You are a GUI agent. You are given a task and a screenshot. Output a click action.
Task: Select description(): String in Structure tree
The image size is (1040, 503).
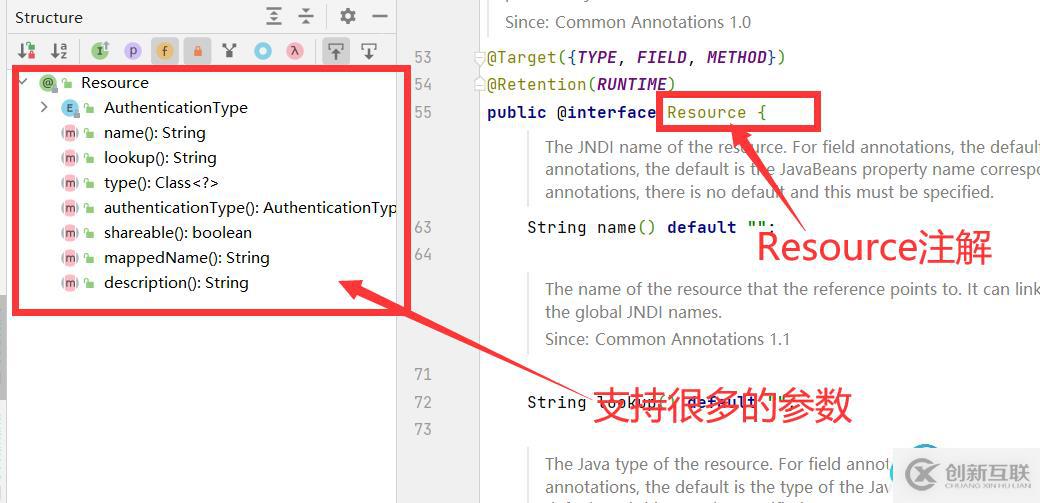pos(176,283)
